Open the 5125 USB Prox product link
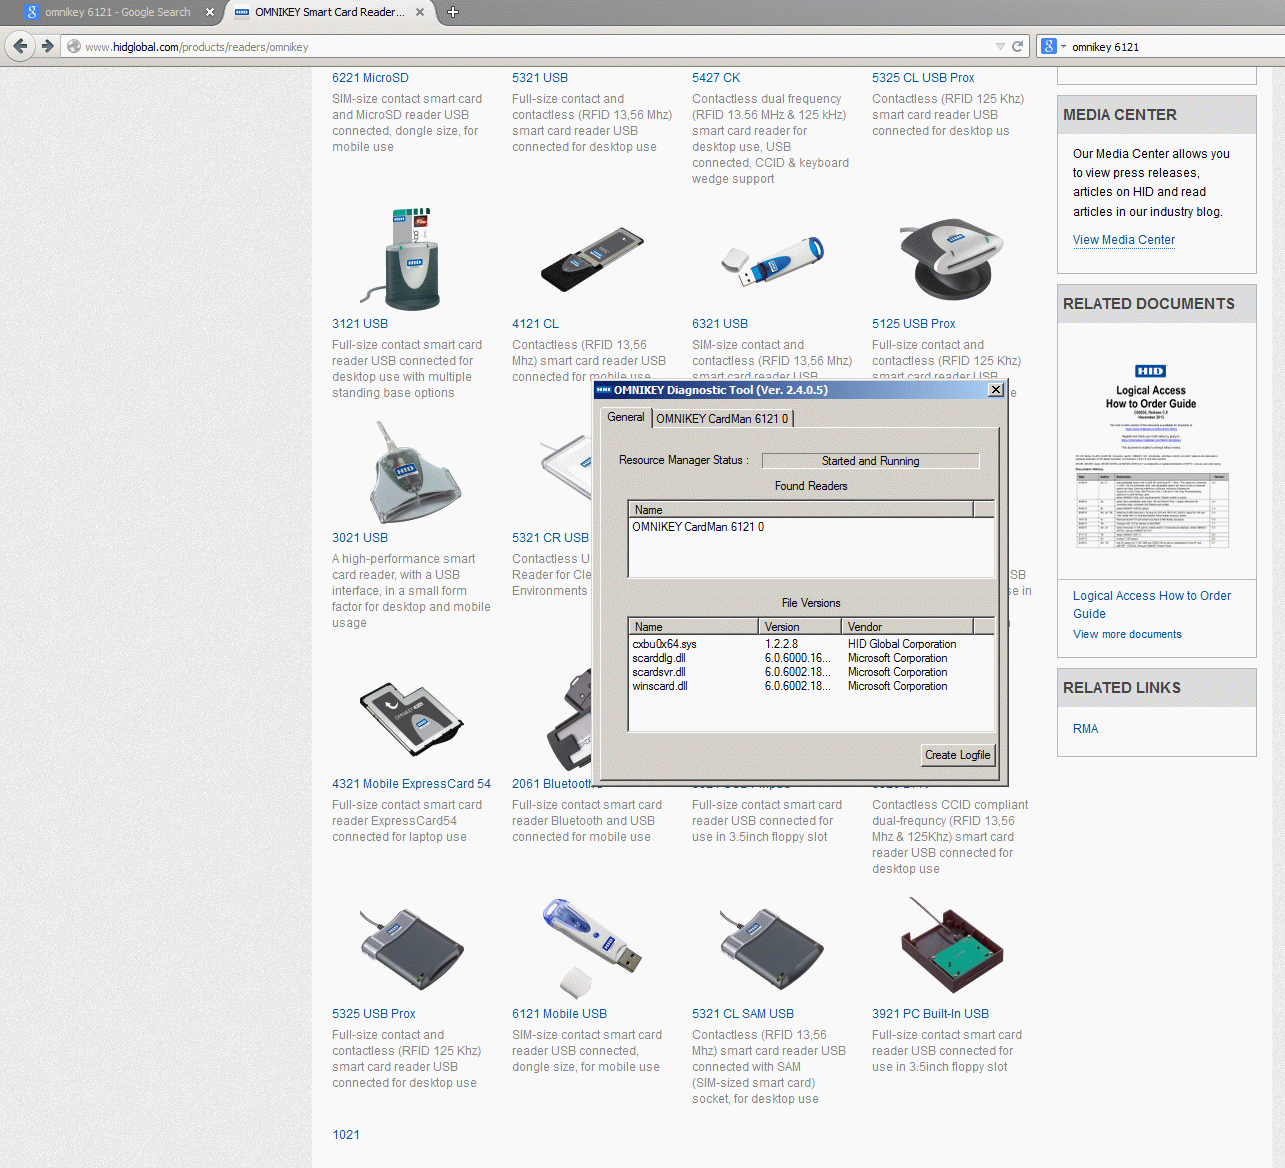This screenshot has width=1285, height=1168. [x=914, y=324]
